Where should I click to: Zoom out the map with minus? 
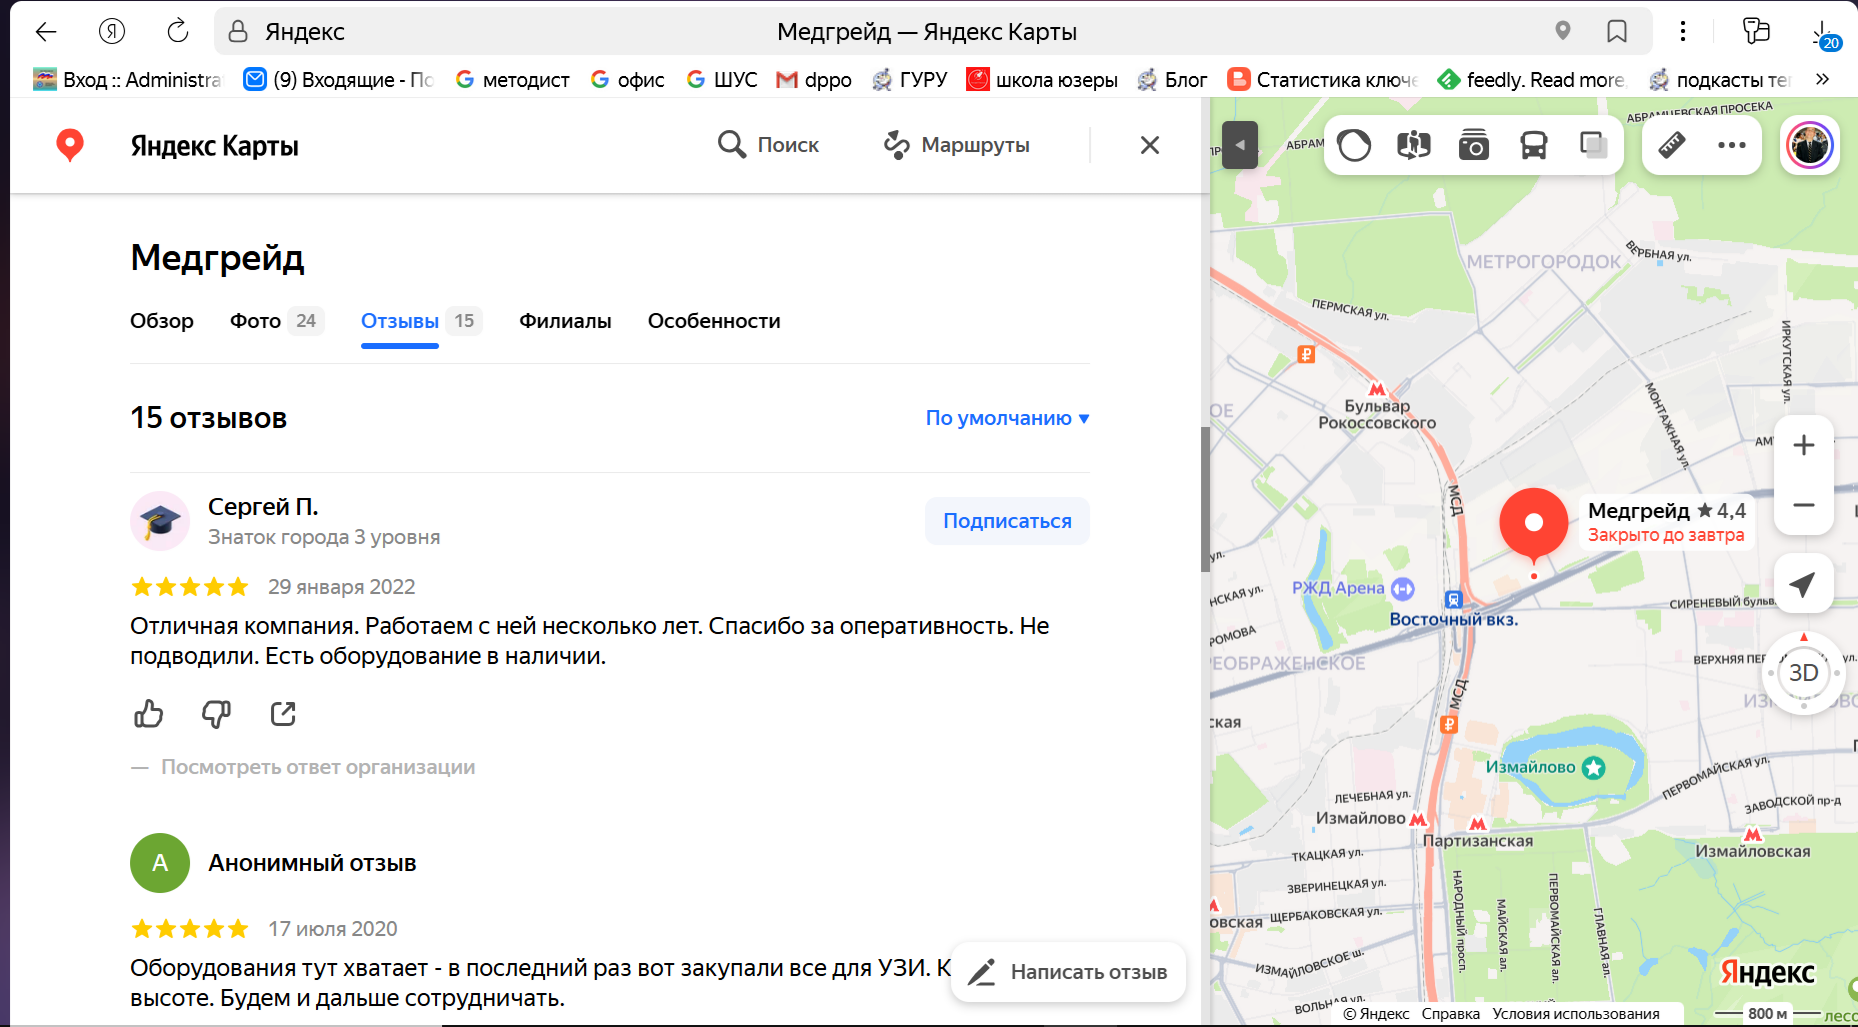1804,505
